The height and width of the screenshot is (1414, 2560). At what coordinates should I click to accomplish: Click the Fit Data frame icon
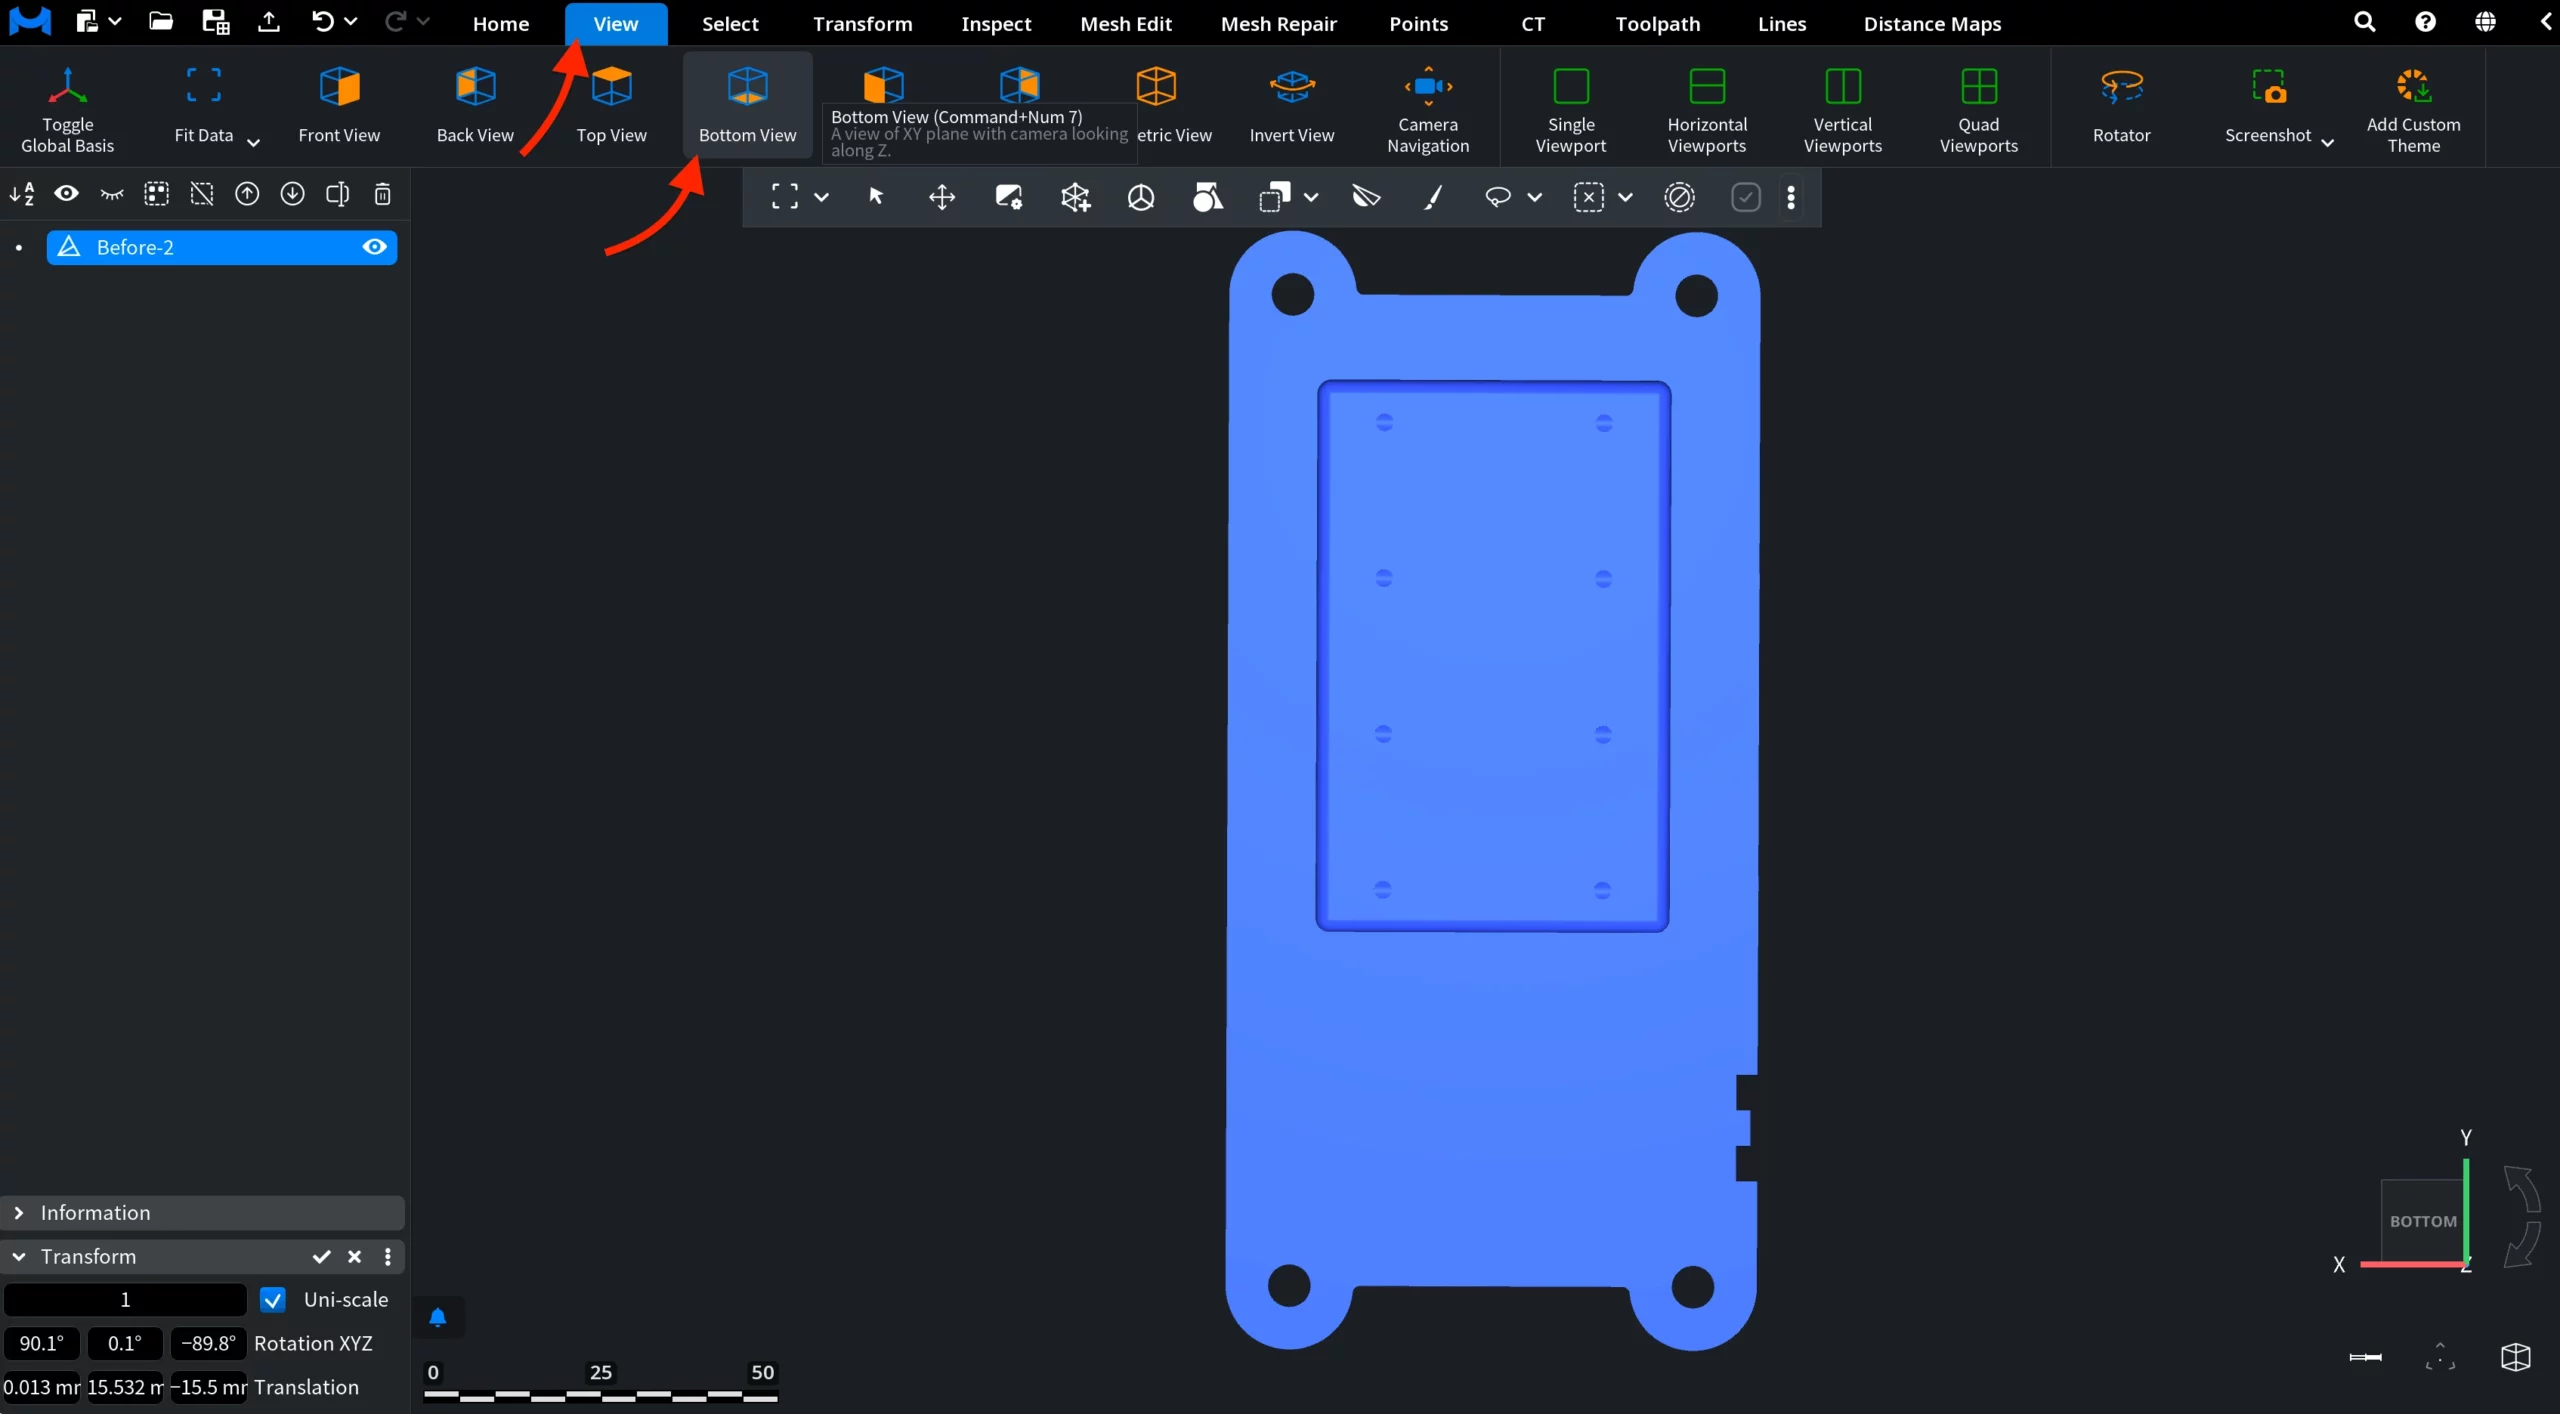pyautogui.click(x=204, y=86)
